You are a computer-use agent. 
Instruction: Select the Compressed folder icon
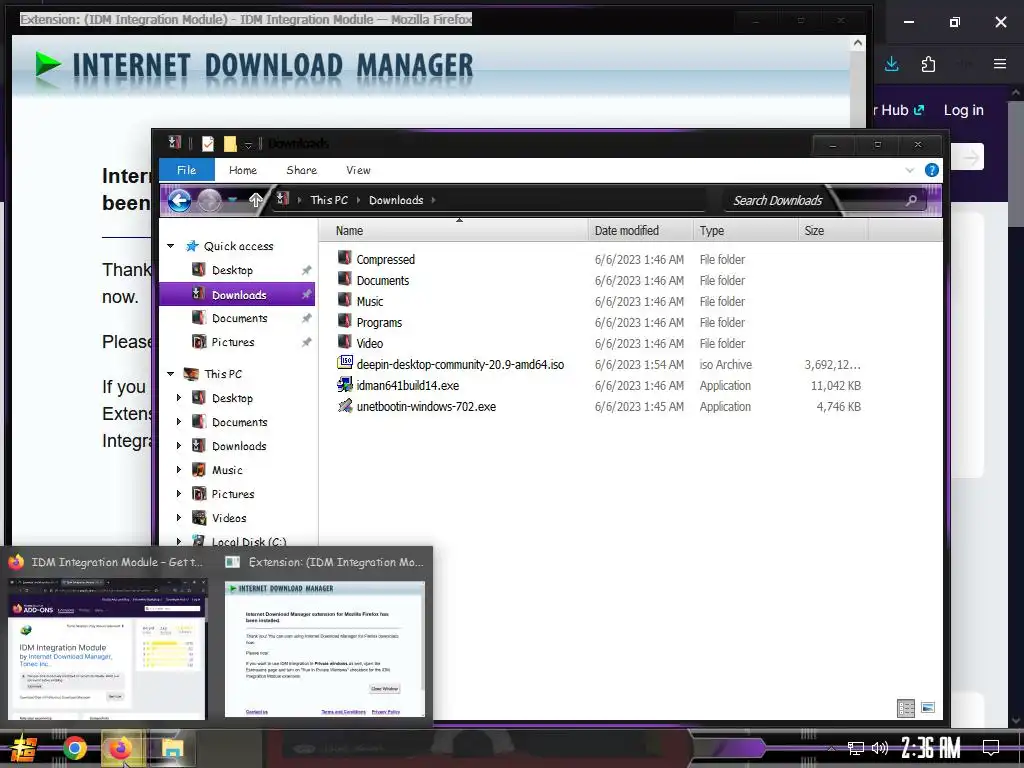click(x=345, y=258)
